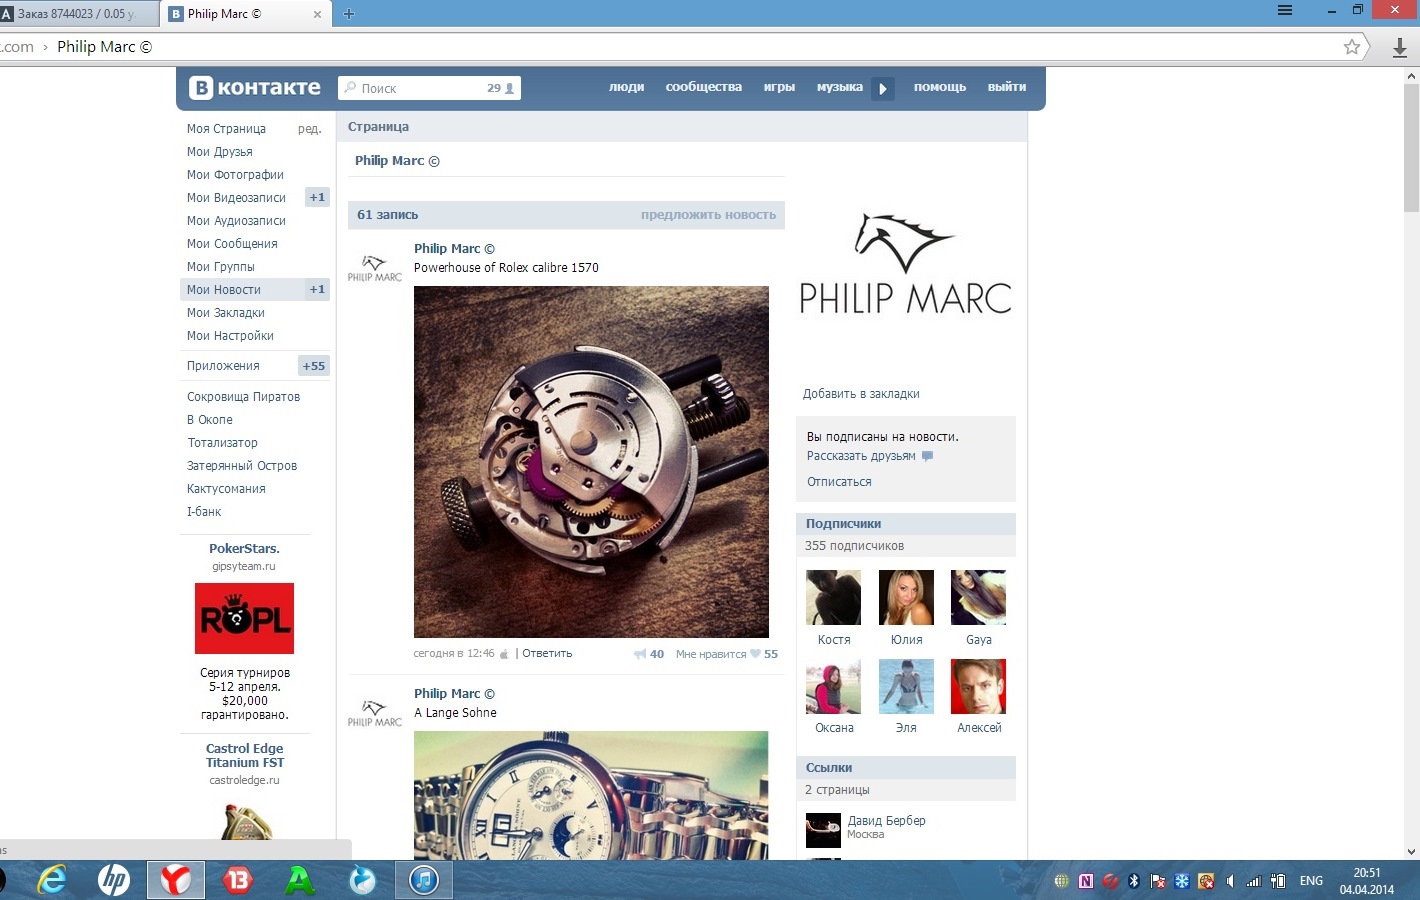Open Мои Видеозаписи
Image resolution: width=1420 pixels, height=900 pixels.
point(236,198)
